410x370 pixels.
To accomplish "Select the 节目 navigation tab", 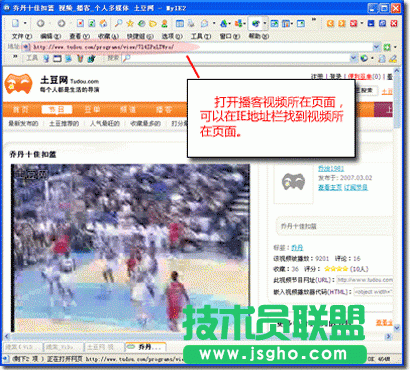I will 57,109.
